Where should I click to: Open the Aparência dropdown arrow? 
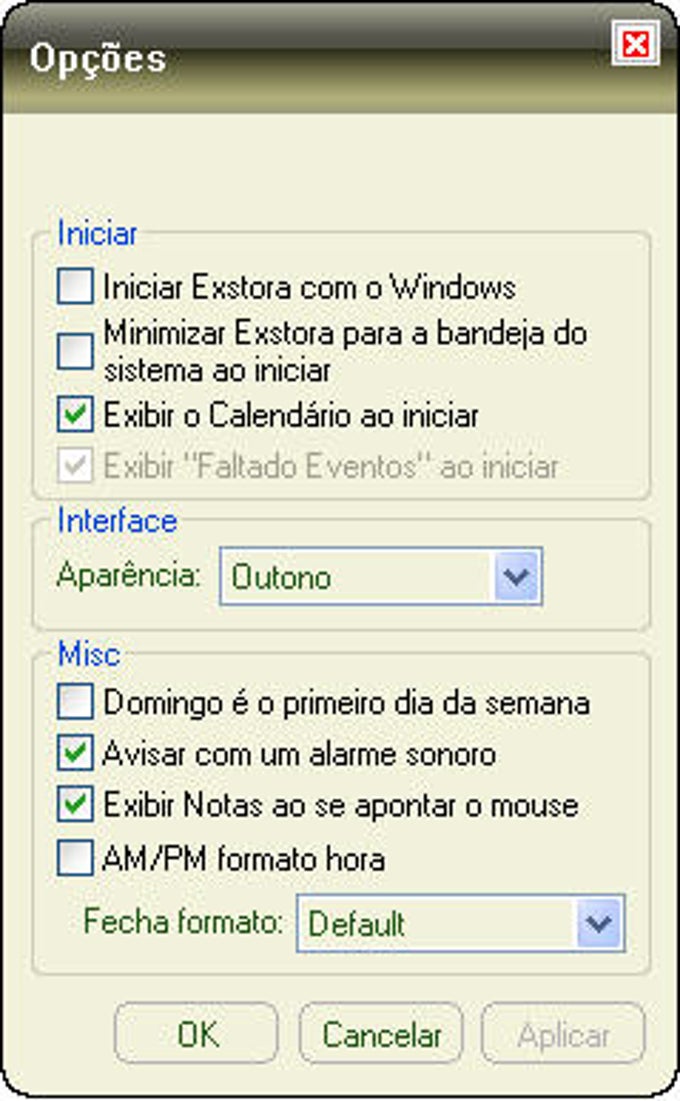click(x=517, y=576)
